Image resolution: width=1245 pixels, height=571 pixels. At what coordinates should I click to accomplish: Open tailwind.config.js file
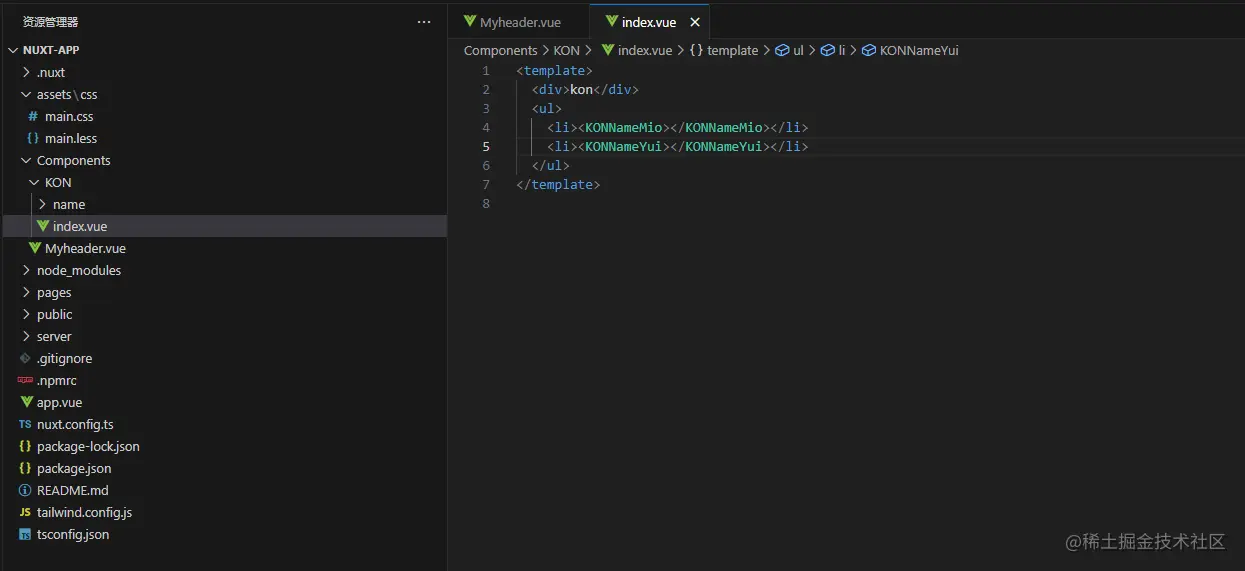[84, 512]
